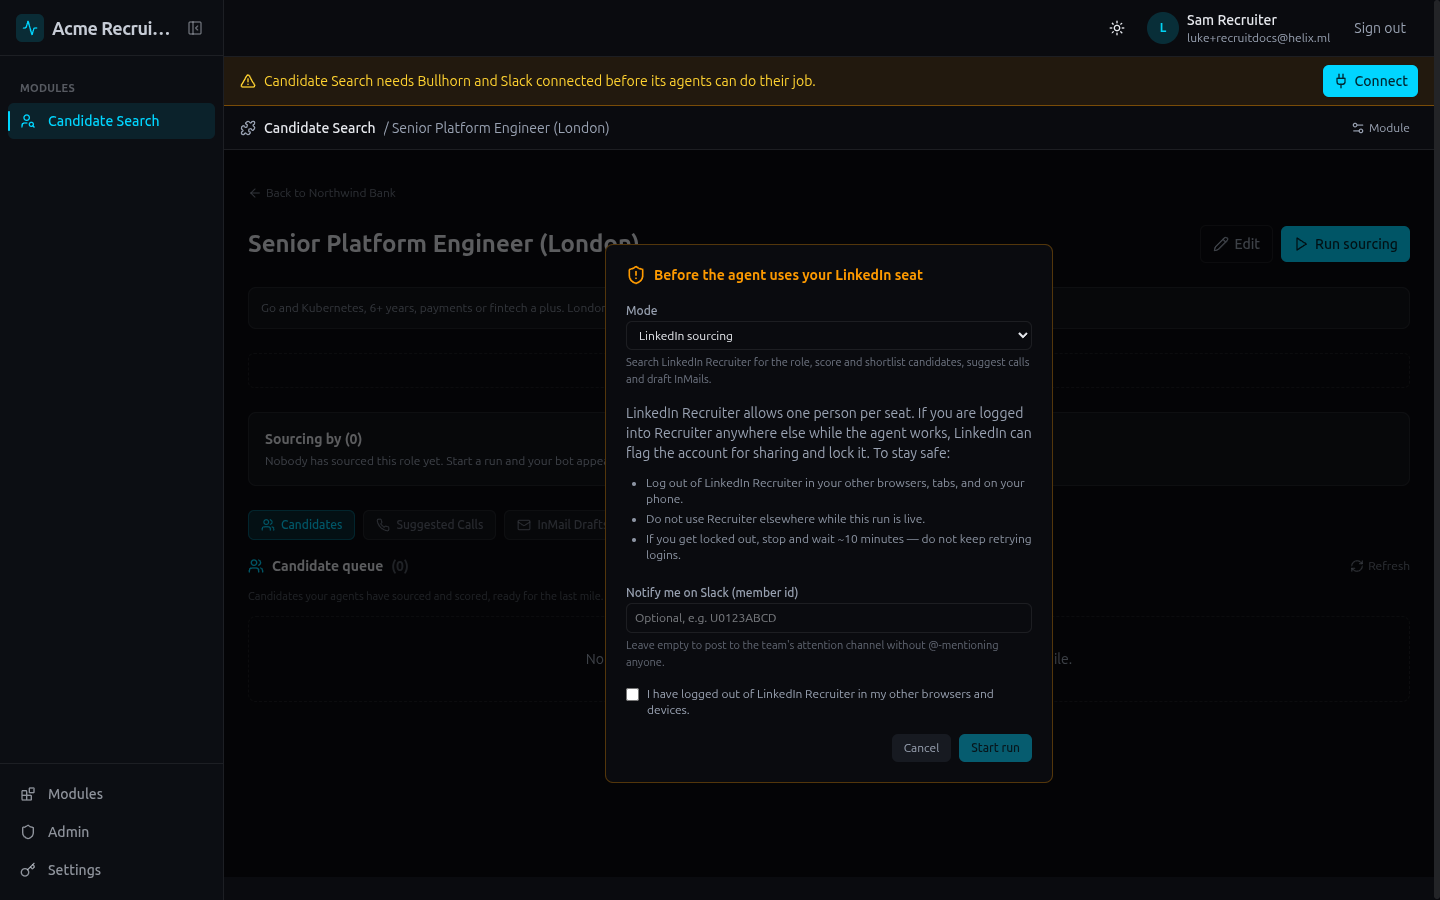This screenshot has width=1440, height=900.
Task: Click the Run sourcing button
Action: (x=1345, y=244)
